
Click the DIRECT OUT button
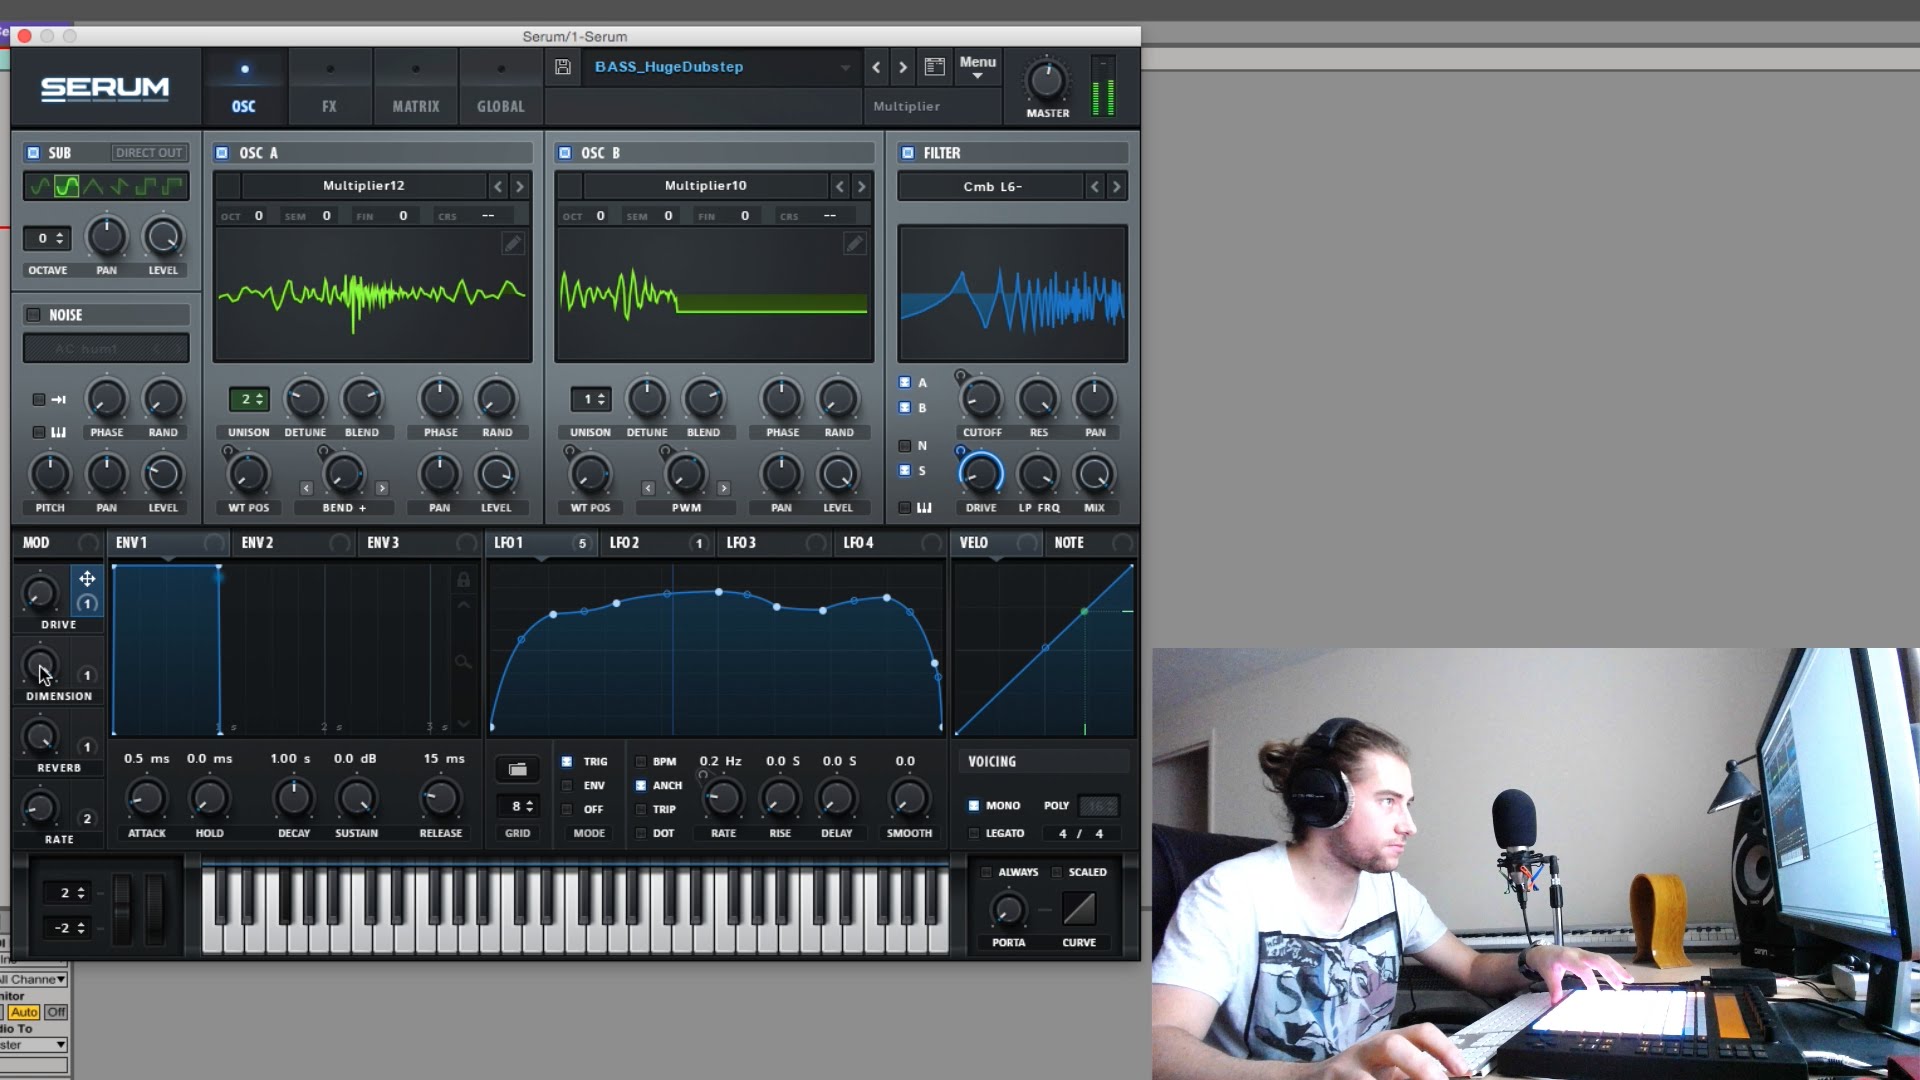[148, 153]
